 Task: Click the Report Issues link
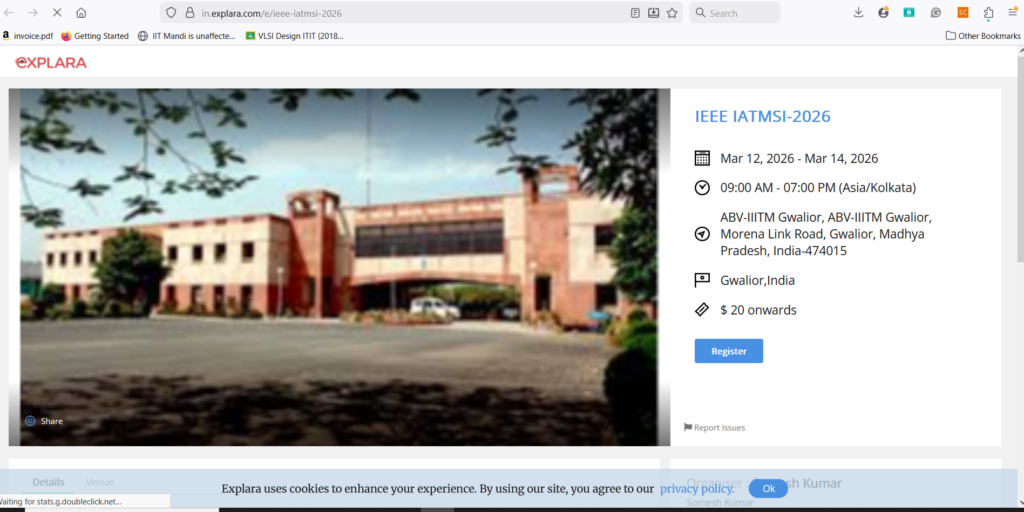pos(714,428)
